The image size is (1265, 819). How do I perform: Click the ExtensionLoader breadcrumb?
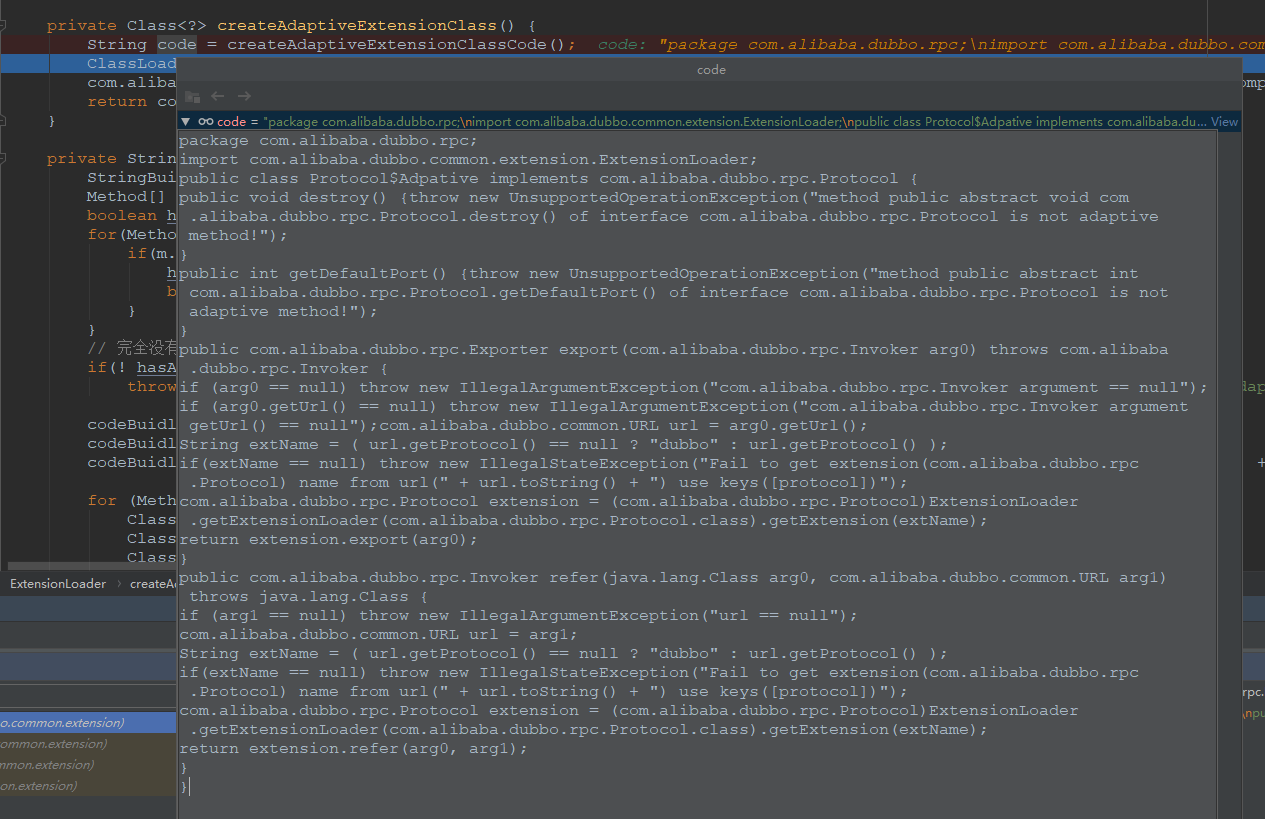[58, 584]
